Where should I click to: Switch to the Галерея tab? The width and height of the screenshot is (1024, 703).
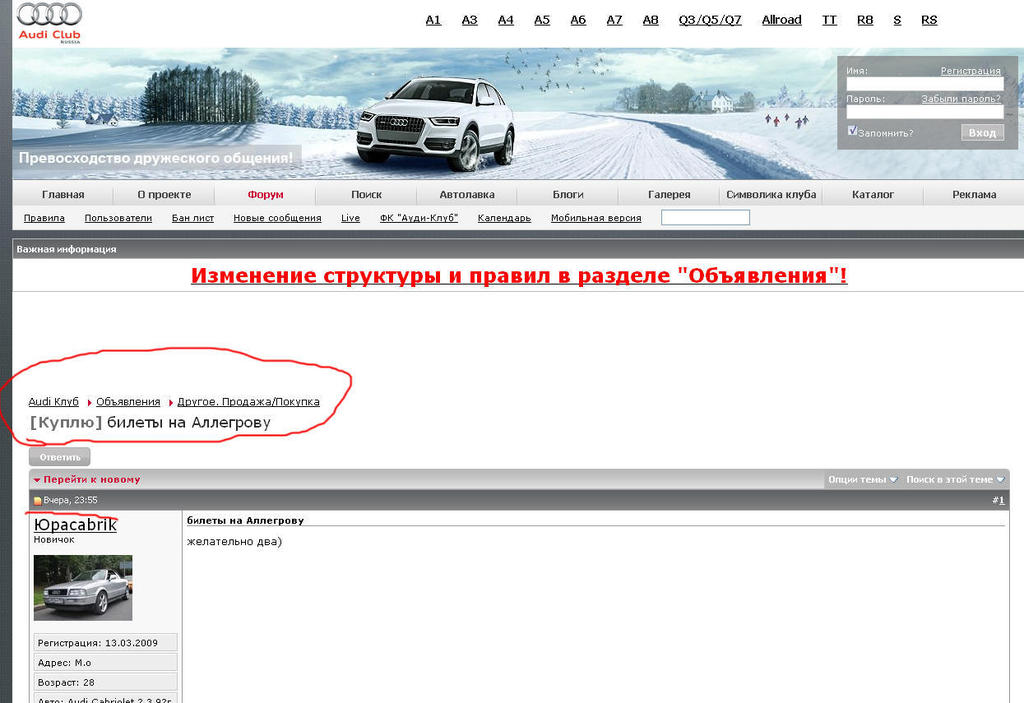click(669, 195)
